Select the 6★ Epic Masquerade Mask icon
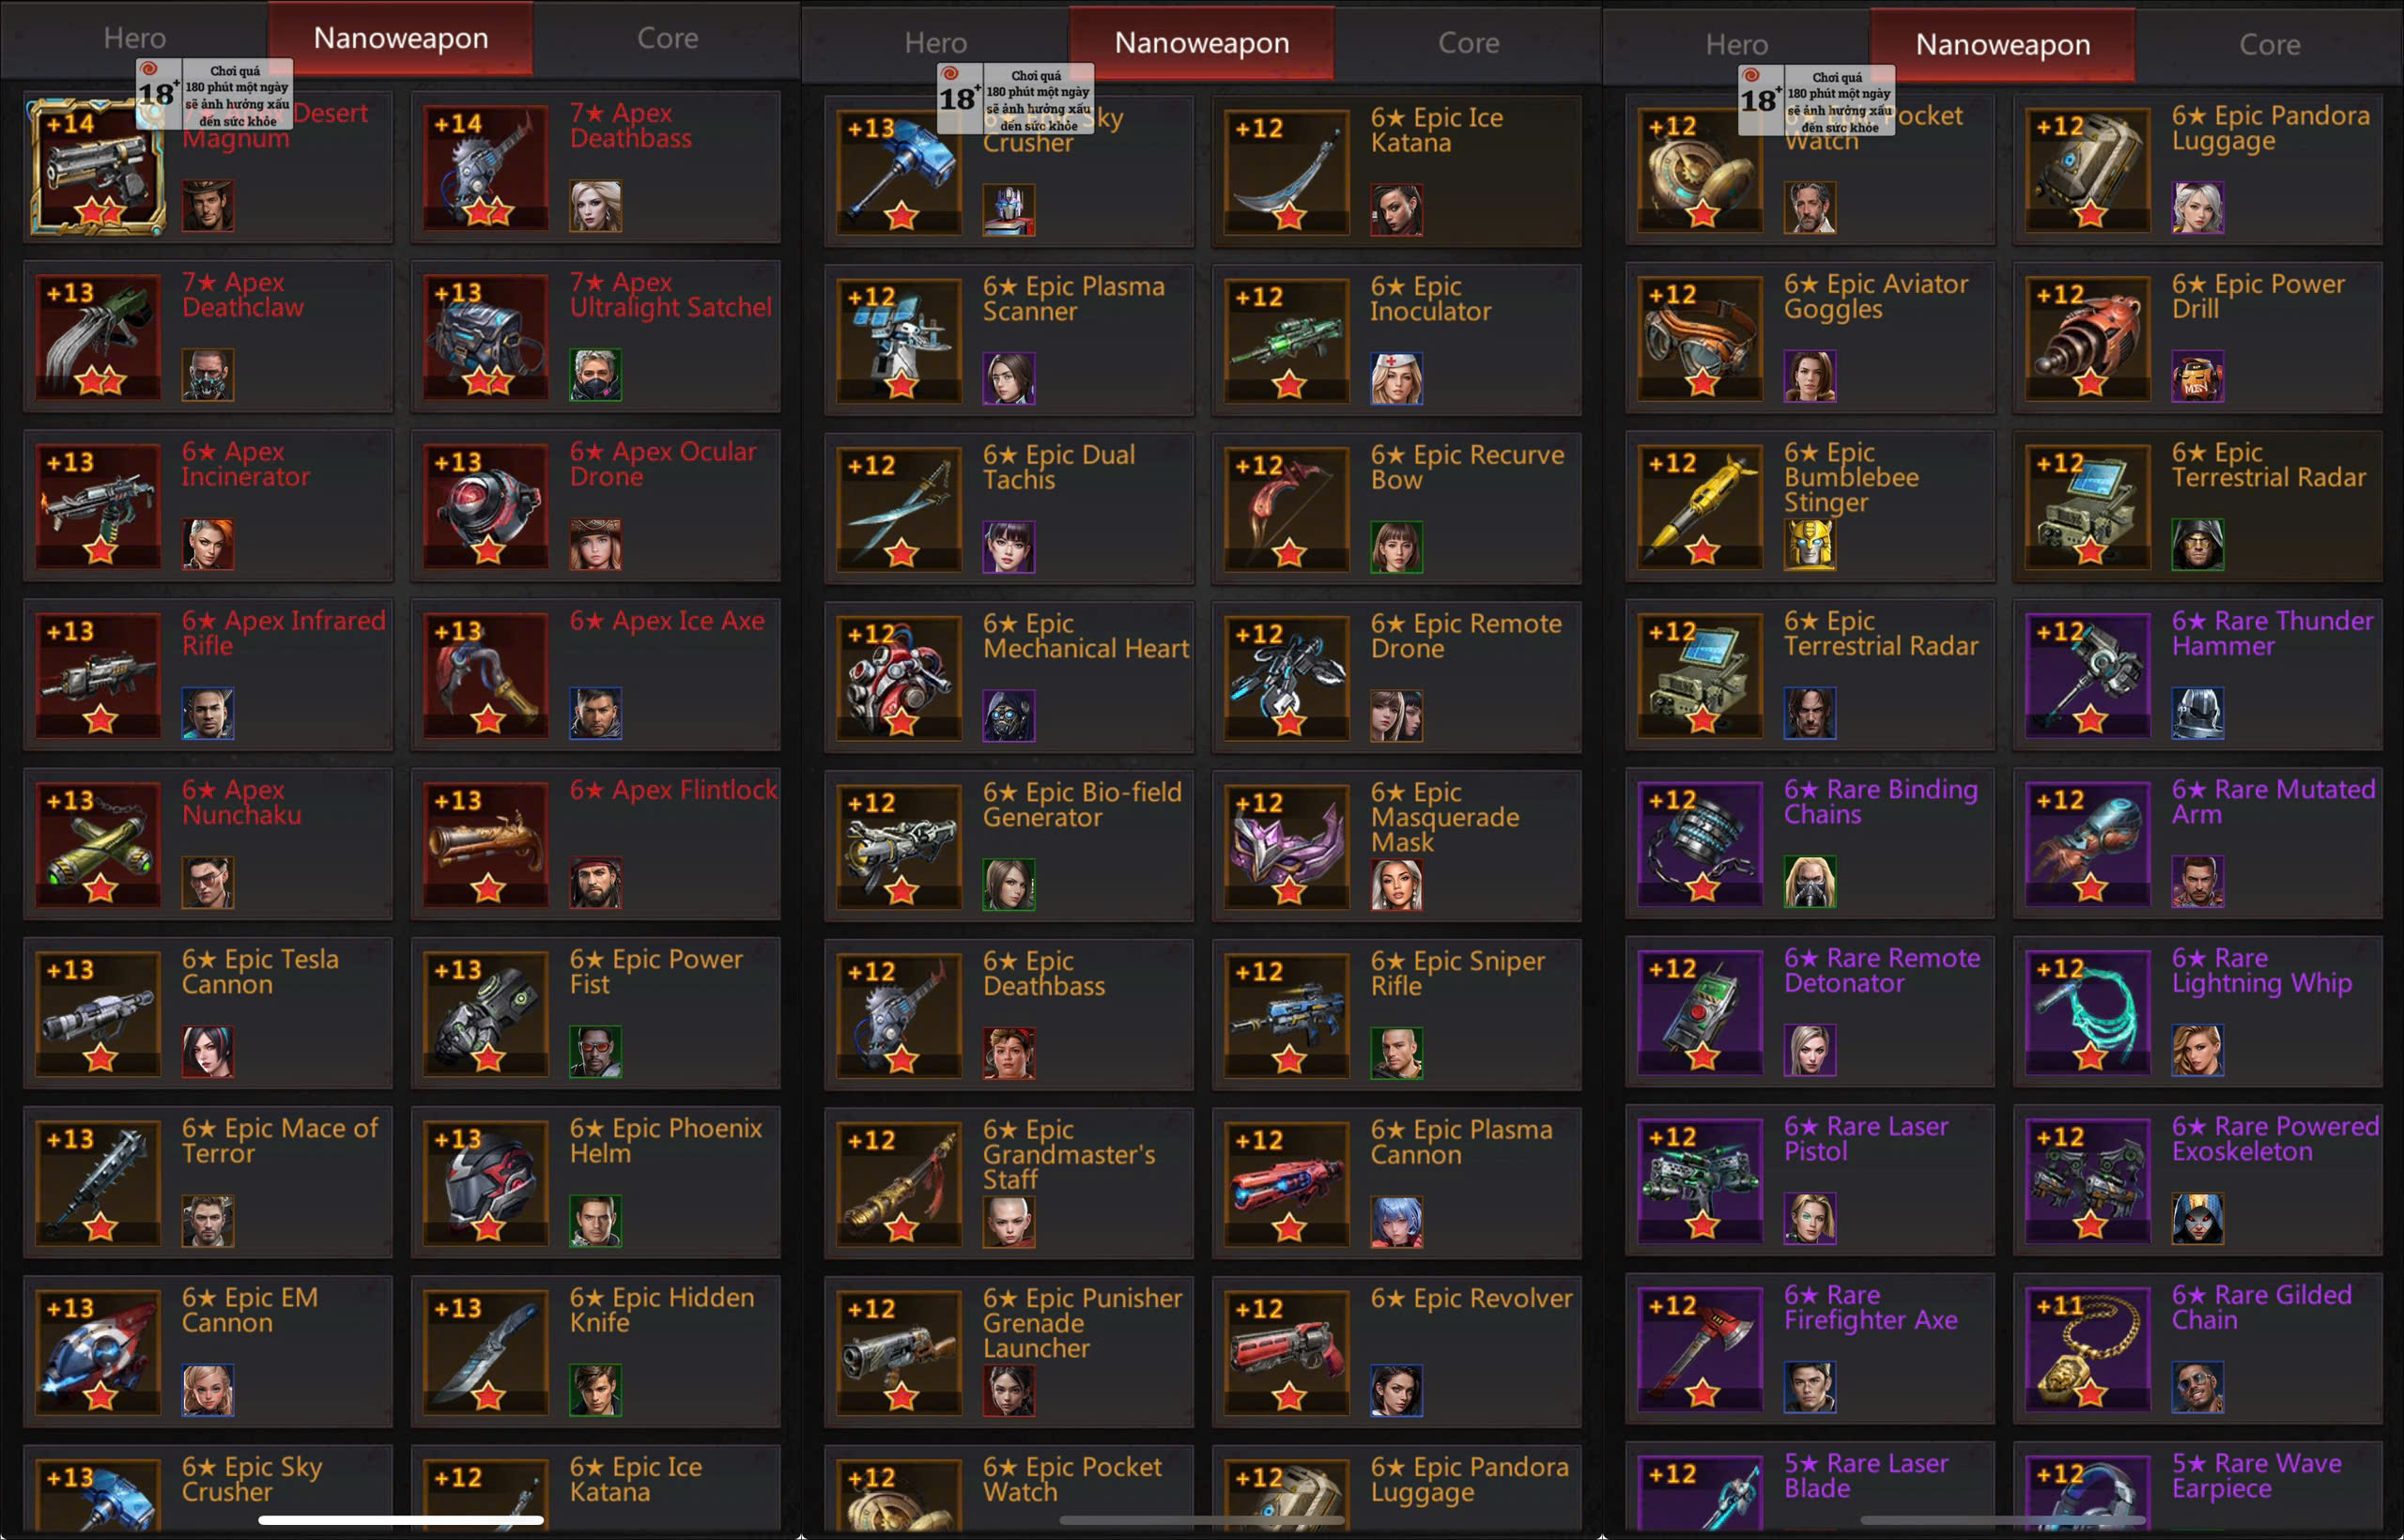The height and width of the screenshot is (1540, 2404). point(1287,846)
